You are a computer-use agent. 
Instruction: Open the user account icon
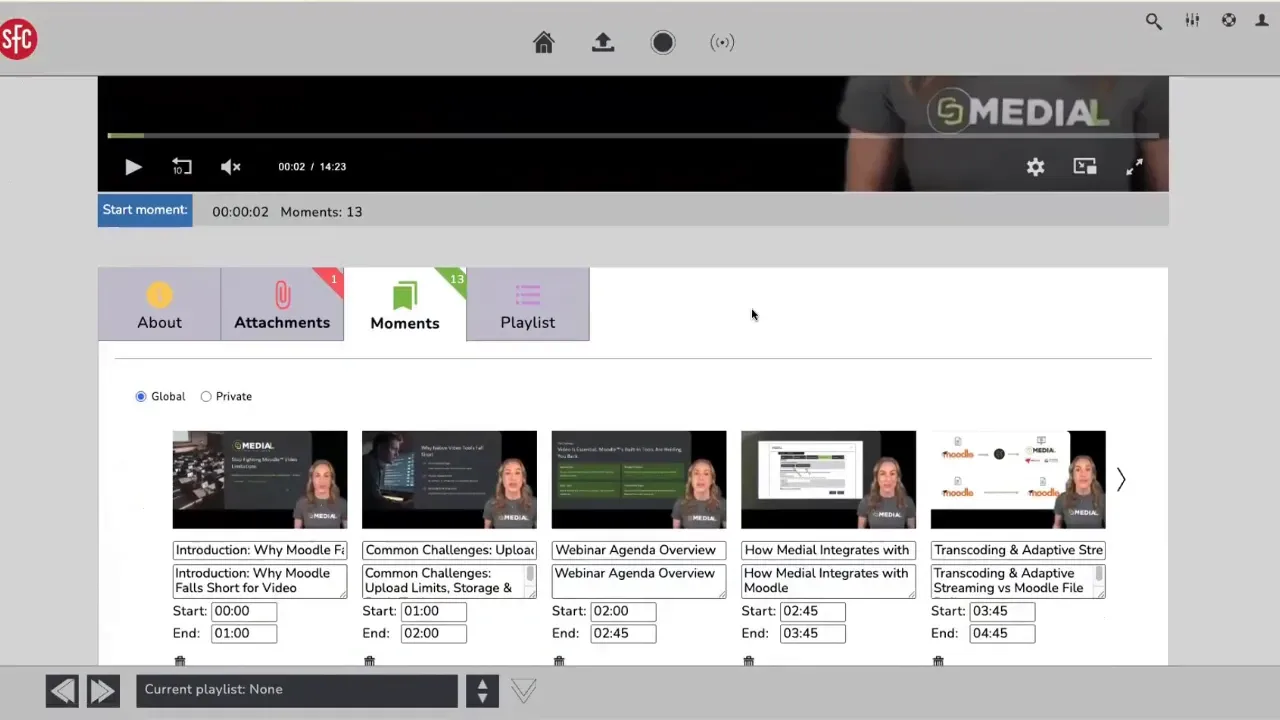[1262, 20]
